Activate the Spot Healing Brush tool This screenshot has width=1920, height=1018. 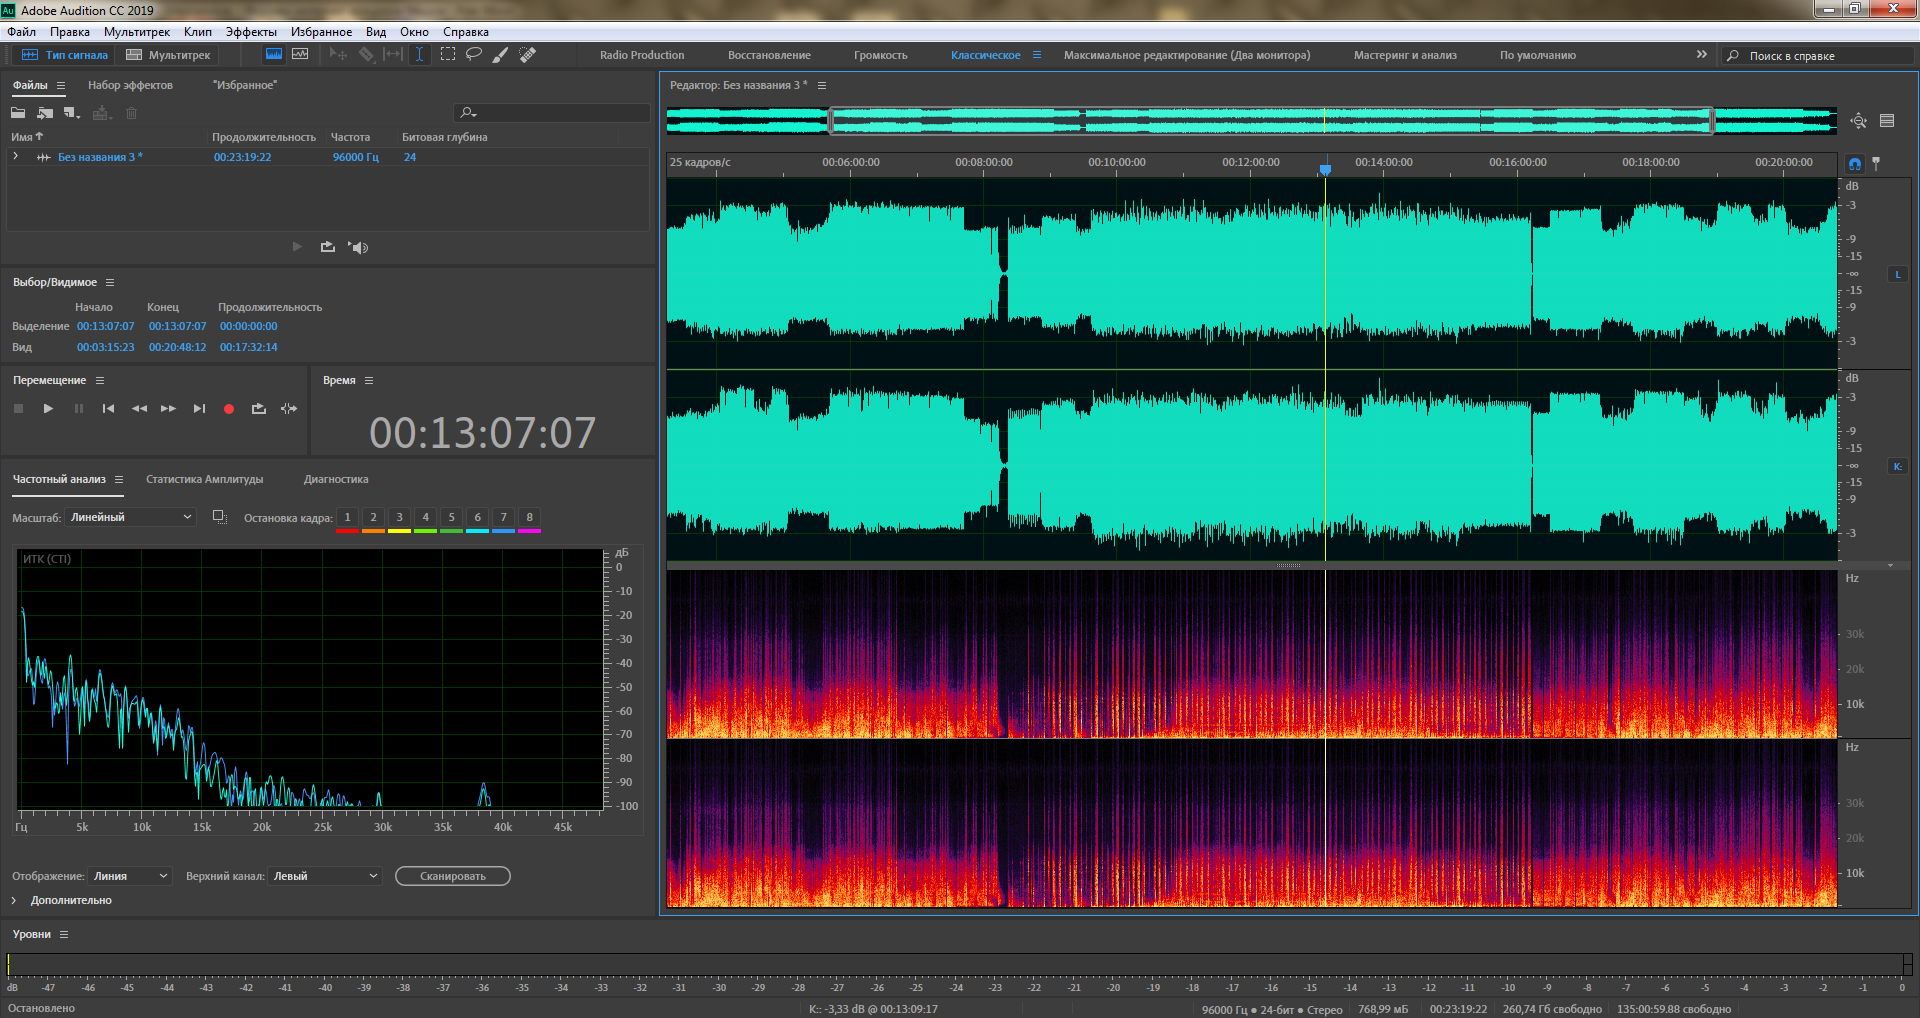[528, 55]
